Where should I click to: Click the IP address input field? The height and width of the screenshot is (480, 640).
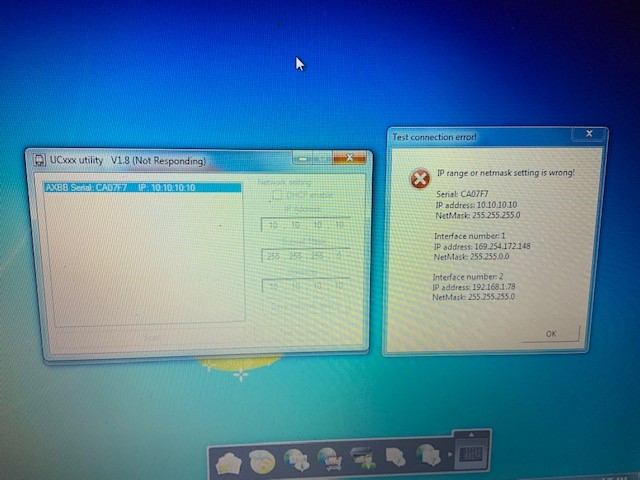pos(305,225)
